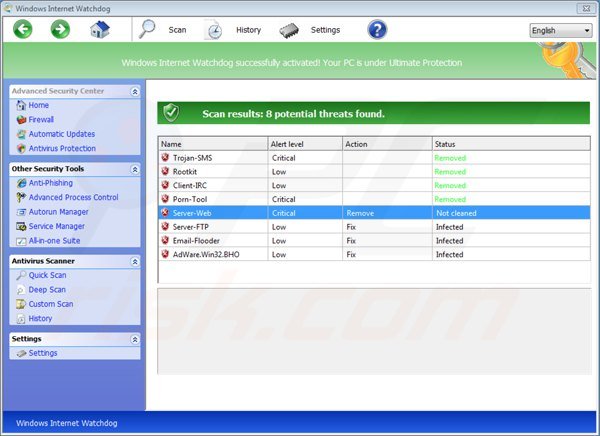Click the clock History icon in toolbar

click(214, 30)
